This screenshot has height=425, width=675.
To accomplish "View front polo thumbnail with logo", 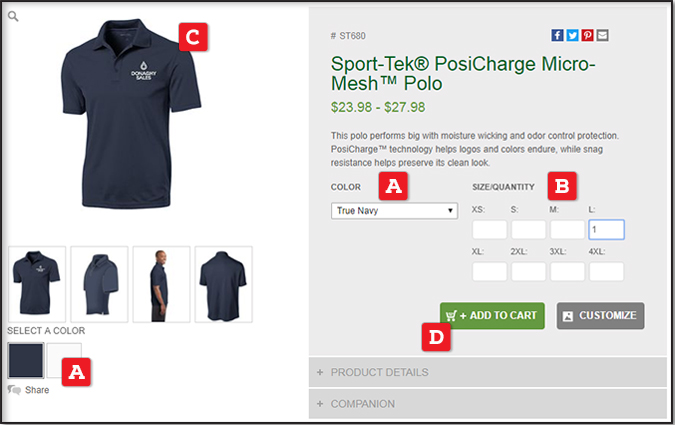I will pos(37,284).
